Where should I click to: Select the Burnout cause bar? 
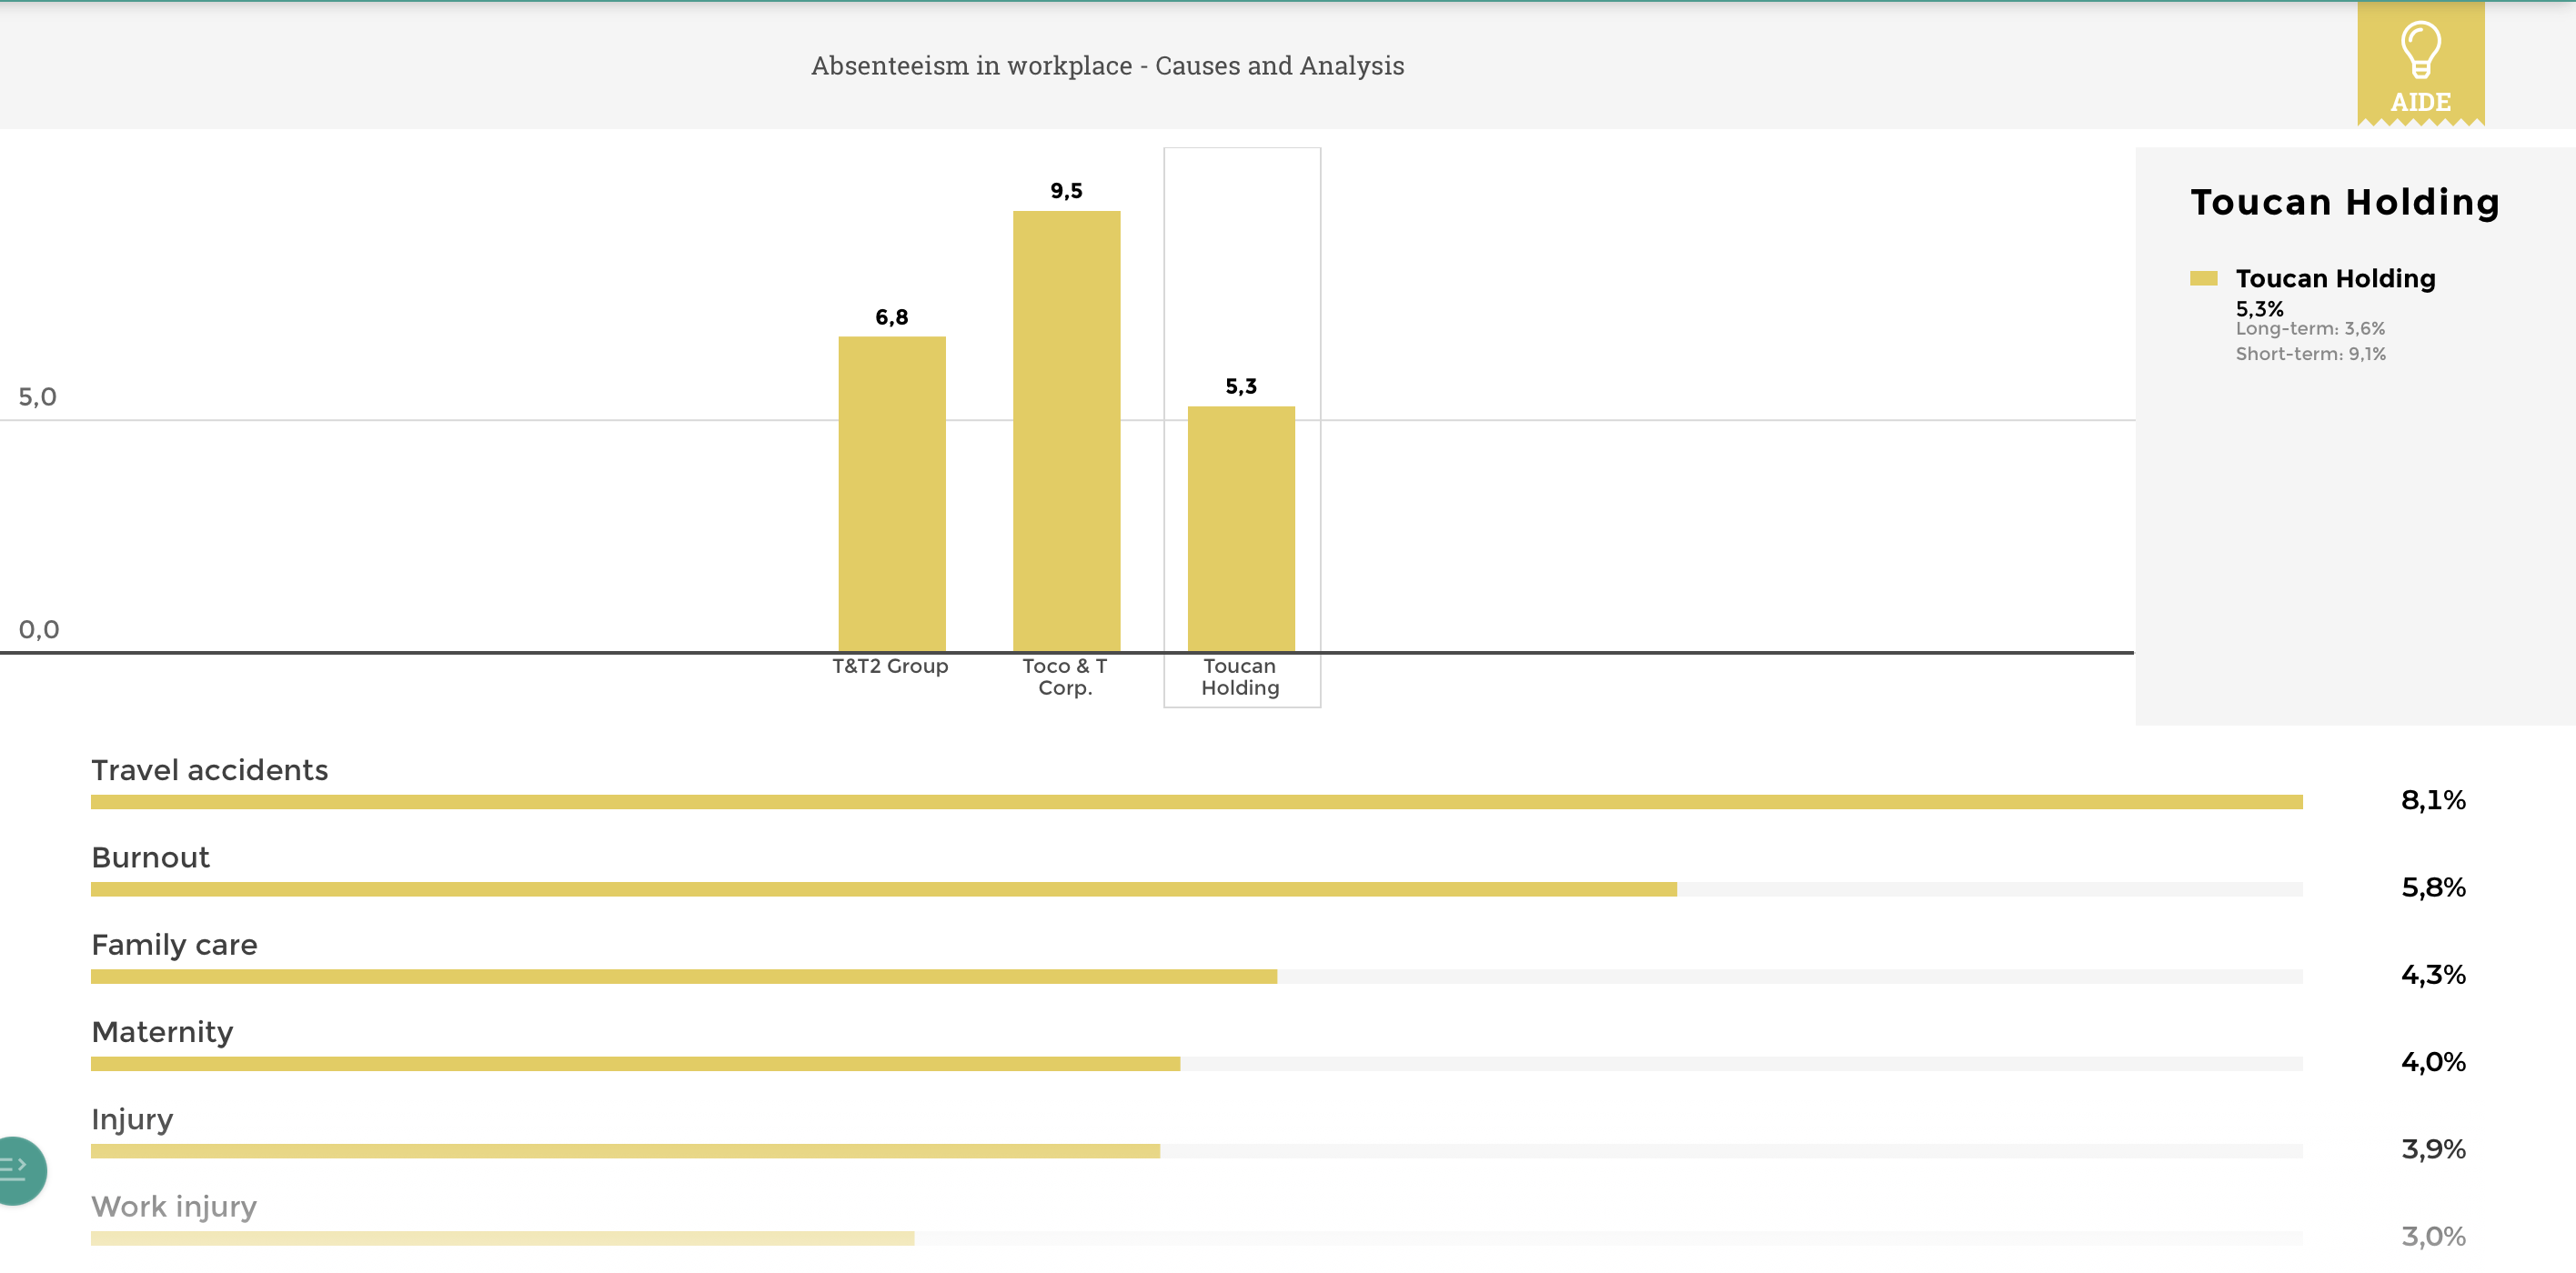pos(883,889)
